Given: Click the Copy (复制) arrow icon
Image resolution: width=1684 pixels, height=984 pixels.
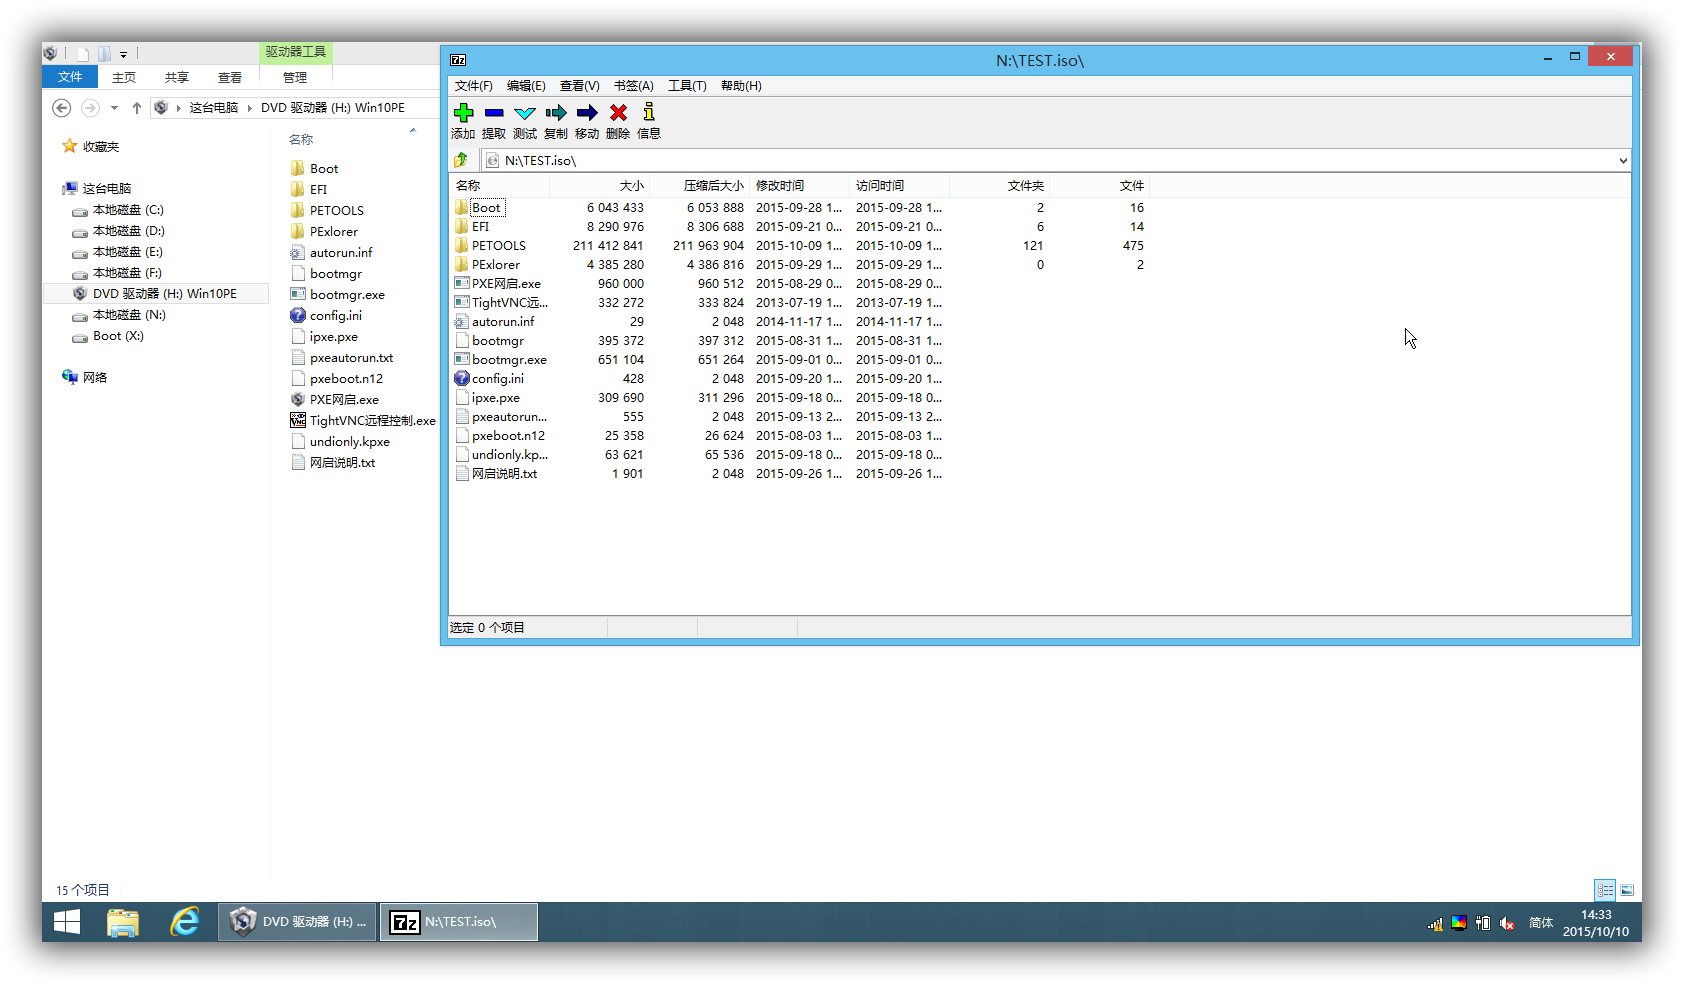Looking at the screenshot, I should pos(556,113).
